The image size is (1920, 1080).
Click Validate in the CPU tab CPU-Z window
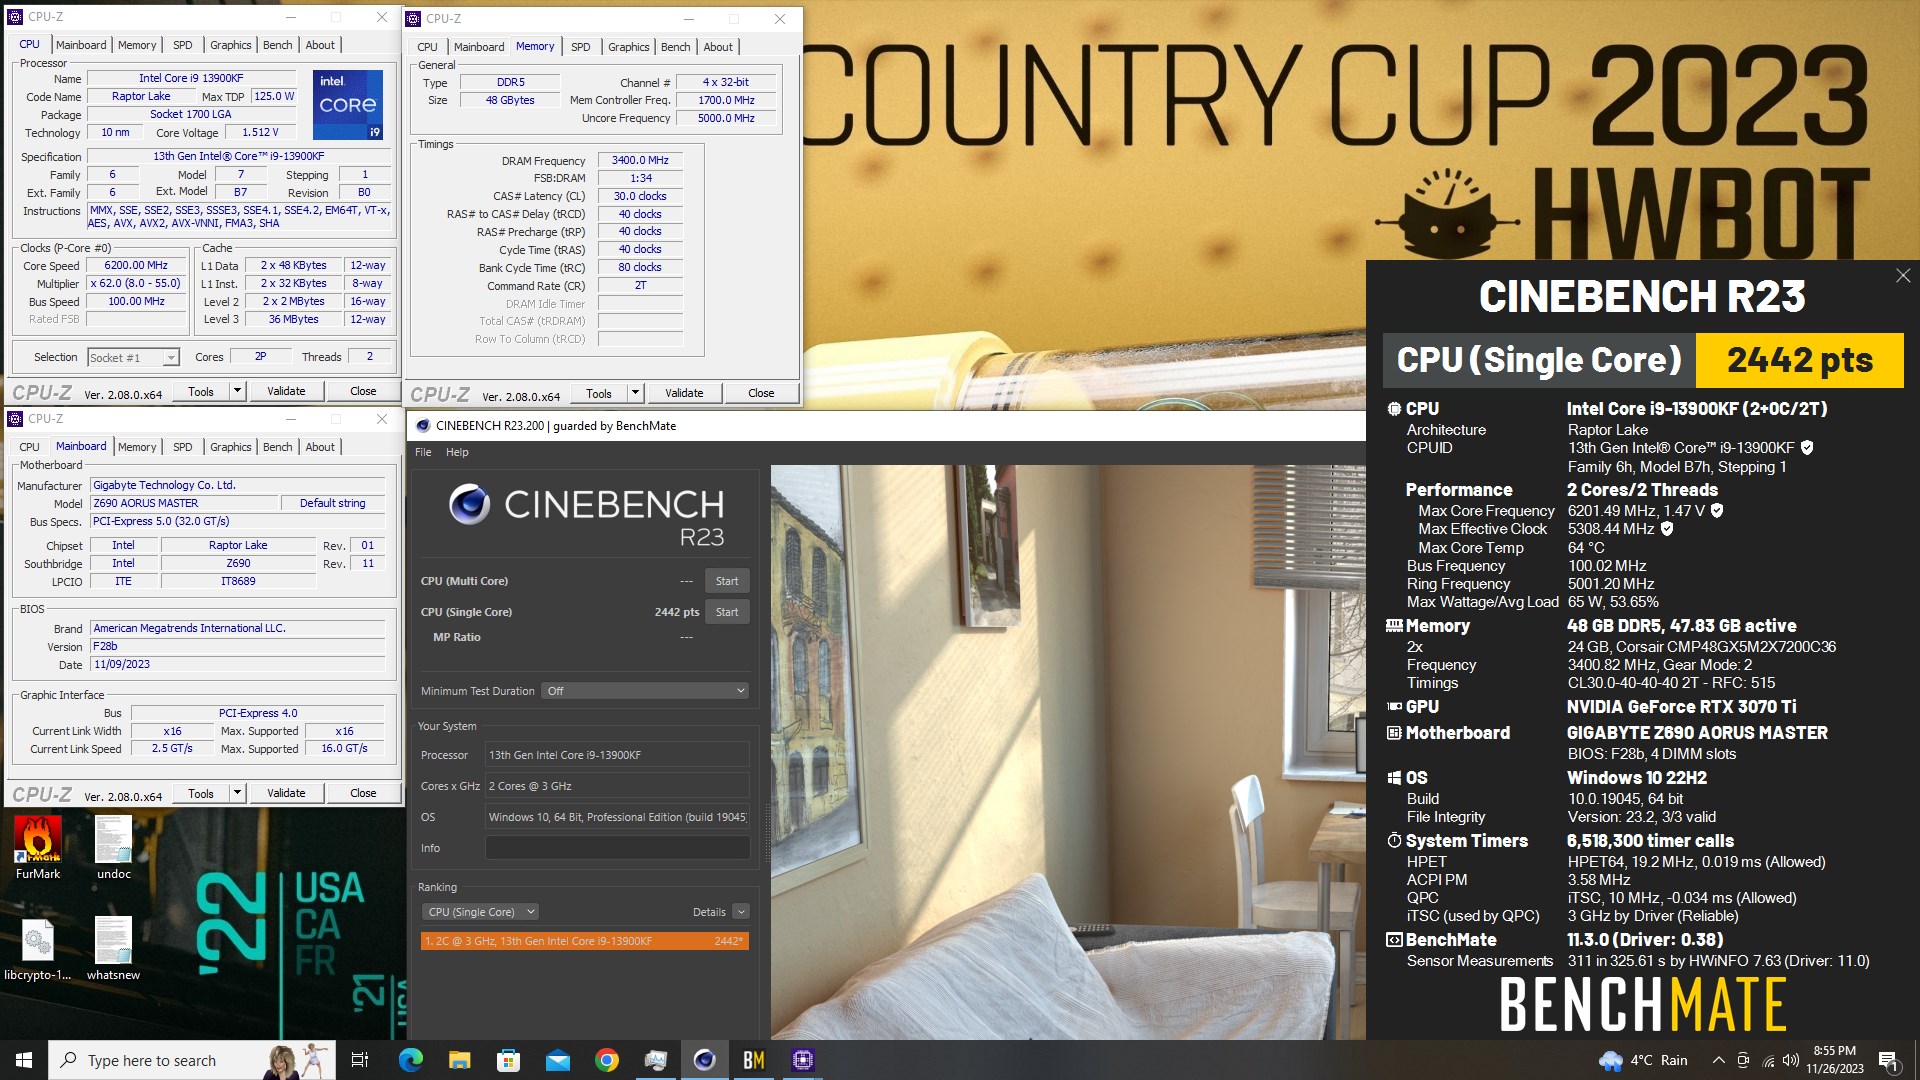[286, 391]
